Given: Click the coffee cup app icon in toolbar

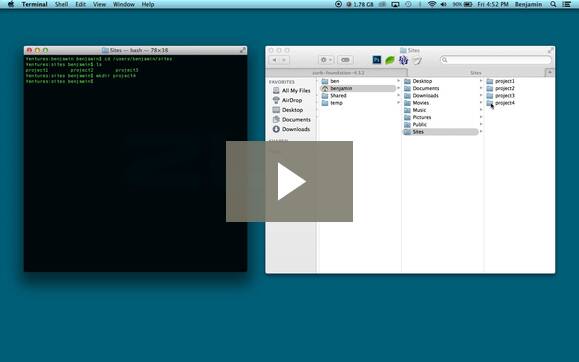Looking at the screenshot, I should [417, 60].
